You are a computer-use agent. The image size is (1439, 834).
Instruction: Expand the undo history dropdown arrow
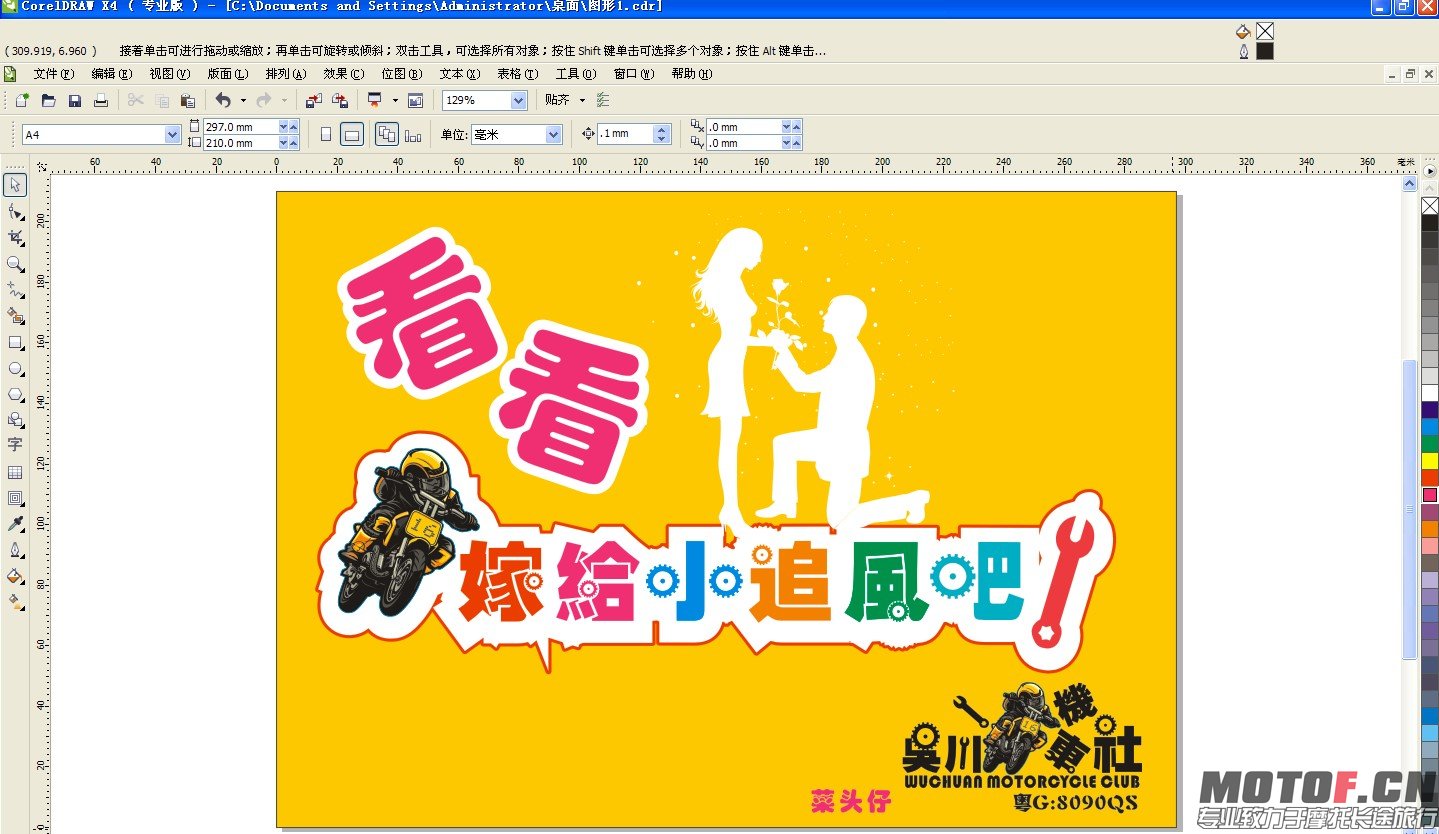(x=243, y=100)
